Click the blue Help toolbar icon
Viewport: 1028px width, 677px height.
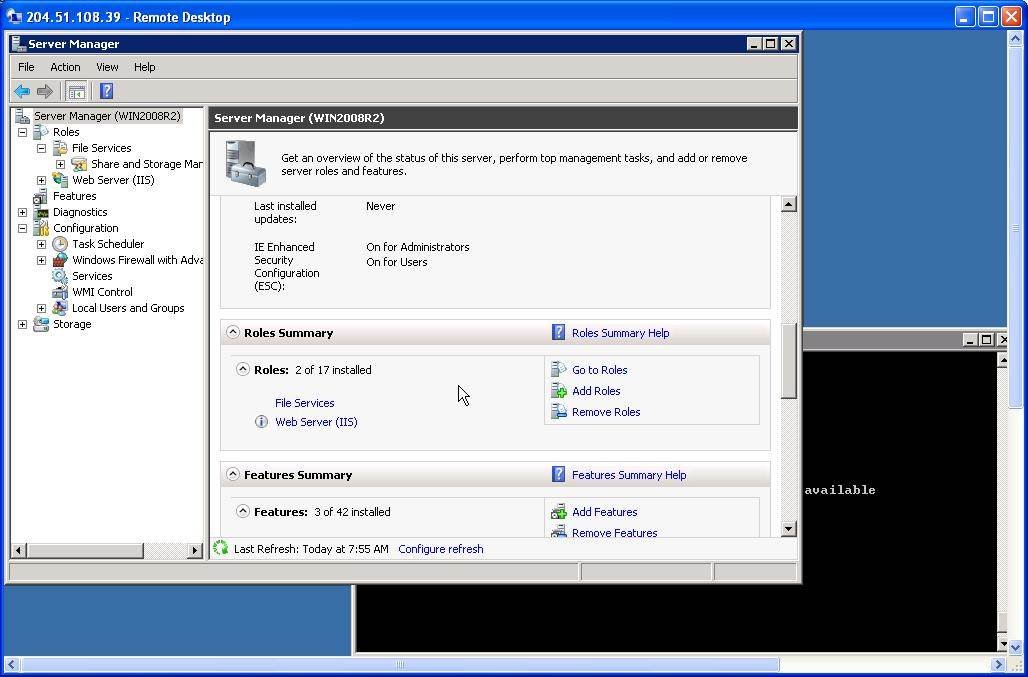(x=106, y=91)
